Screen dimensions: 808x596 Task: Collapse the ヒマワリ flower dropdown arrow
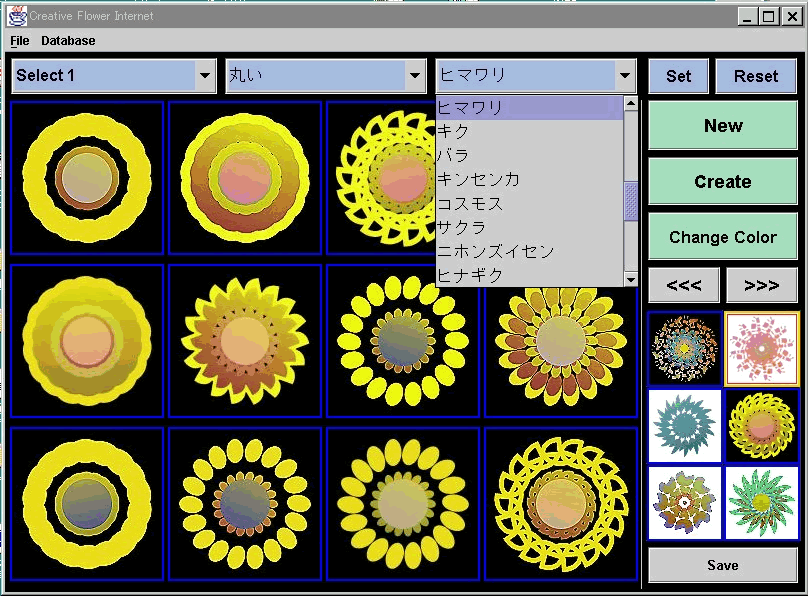(x=625, y=76)
